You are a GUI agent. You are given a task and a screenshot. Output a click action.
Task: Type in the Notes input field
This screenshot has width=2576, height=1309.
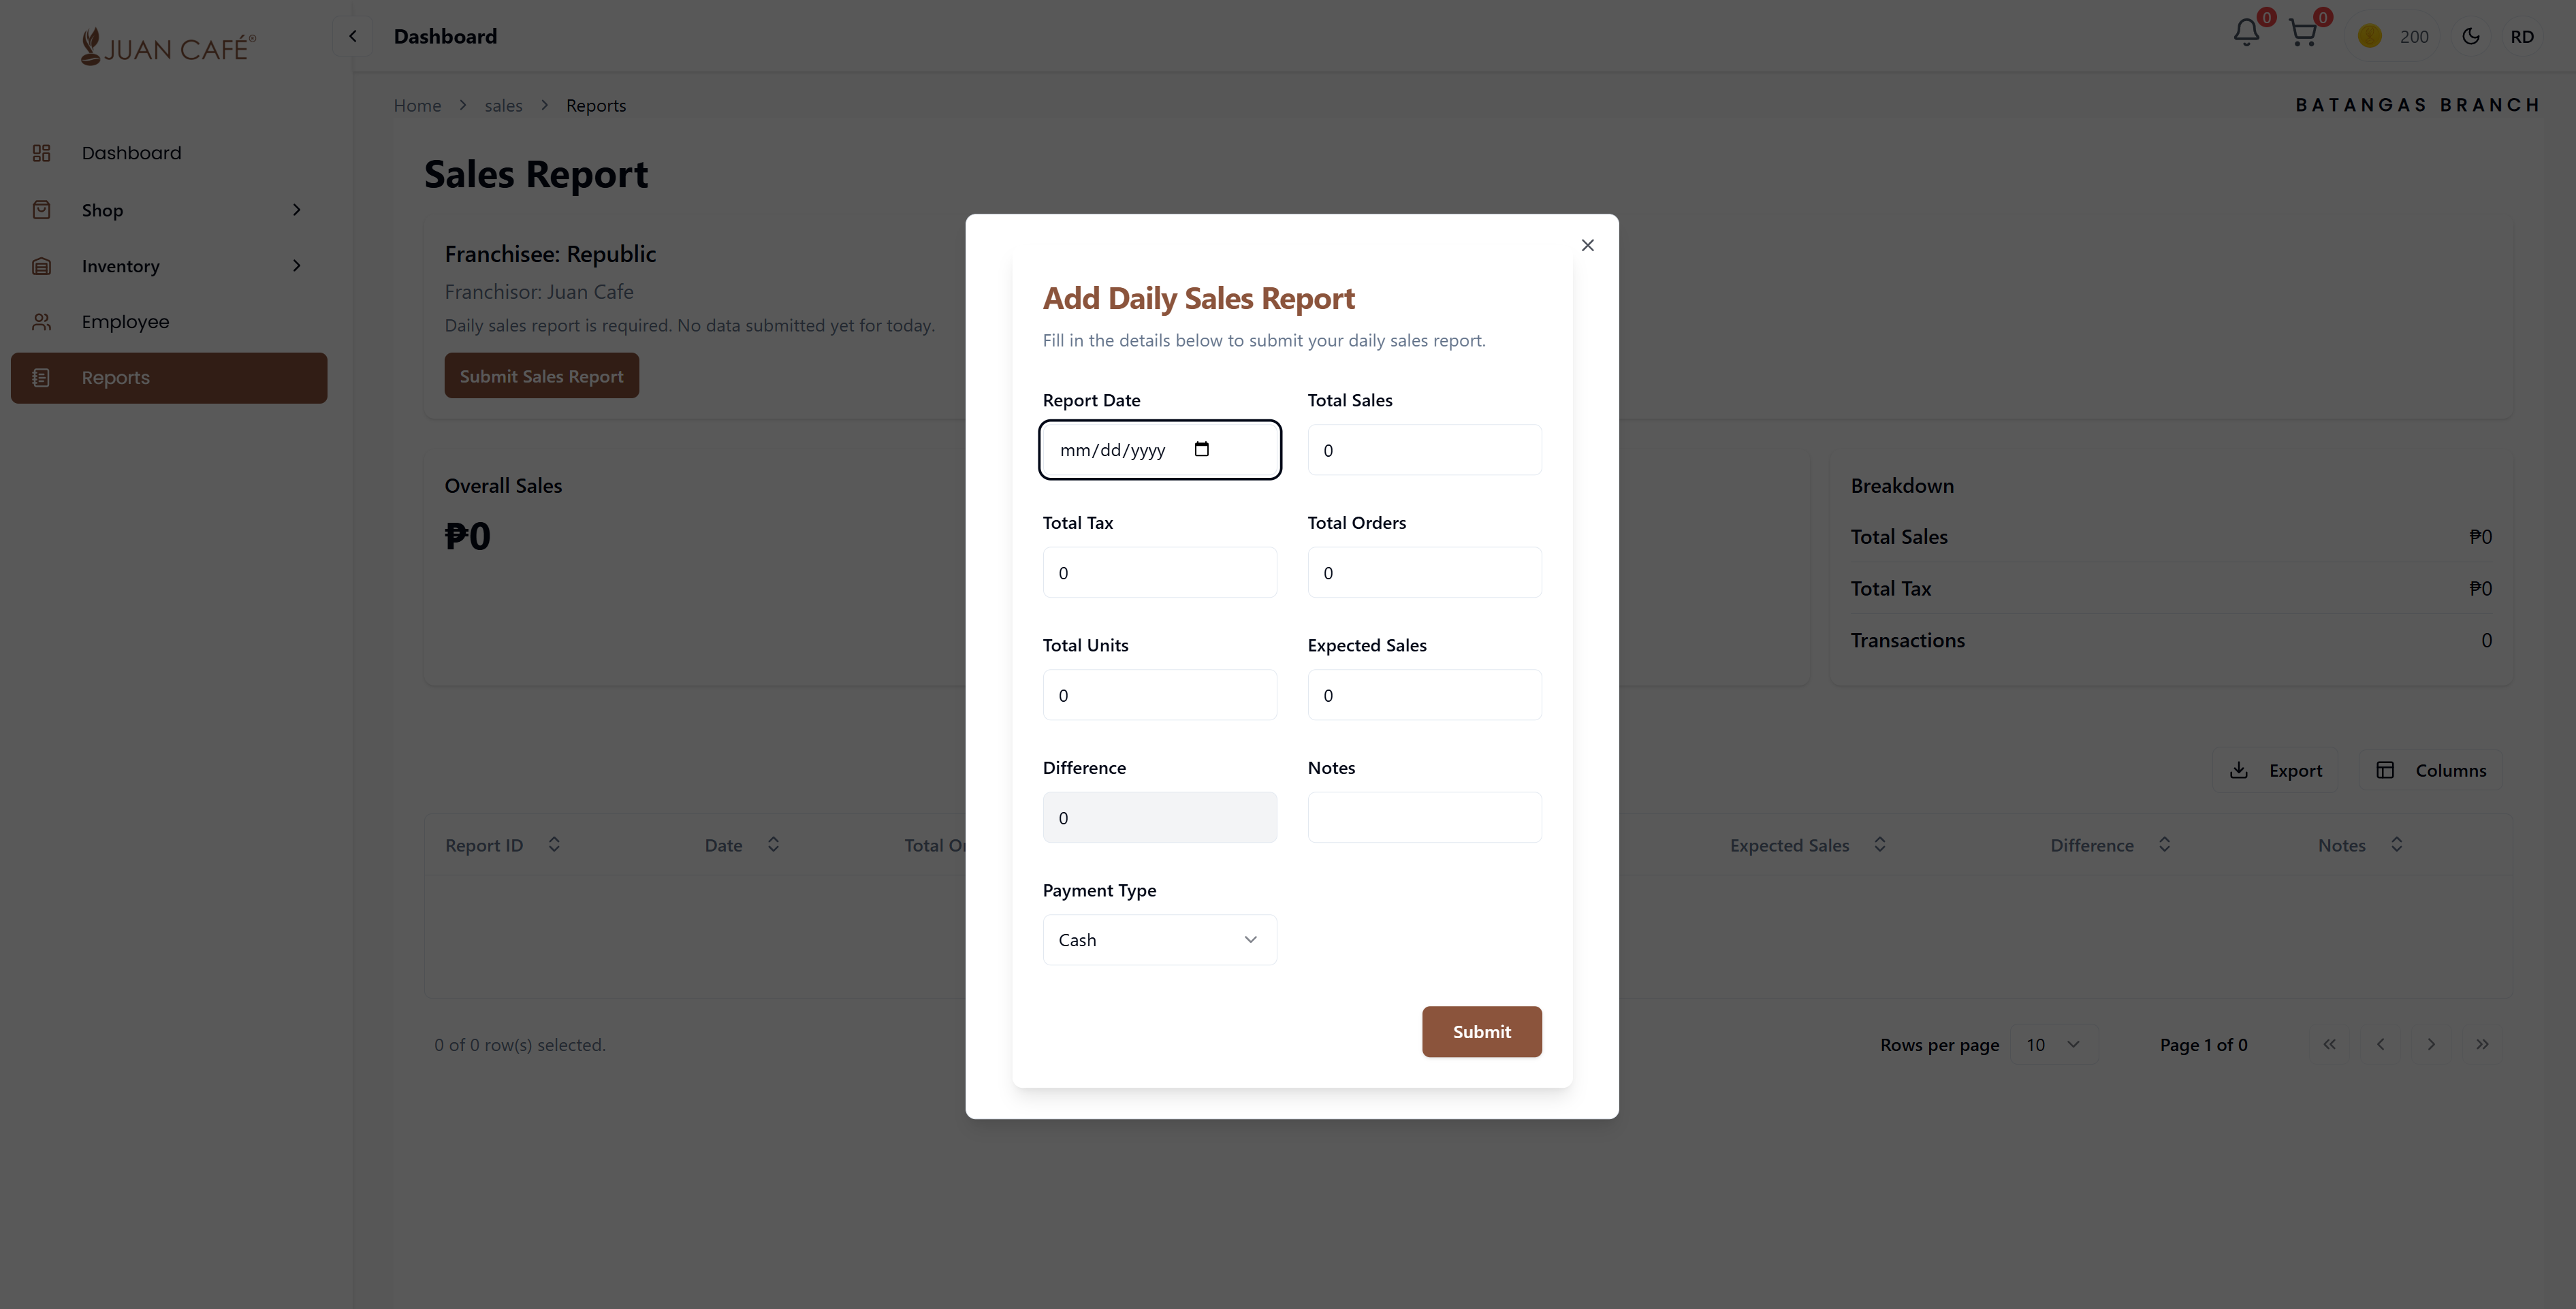tap(1424, 817)
